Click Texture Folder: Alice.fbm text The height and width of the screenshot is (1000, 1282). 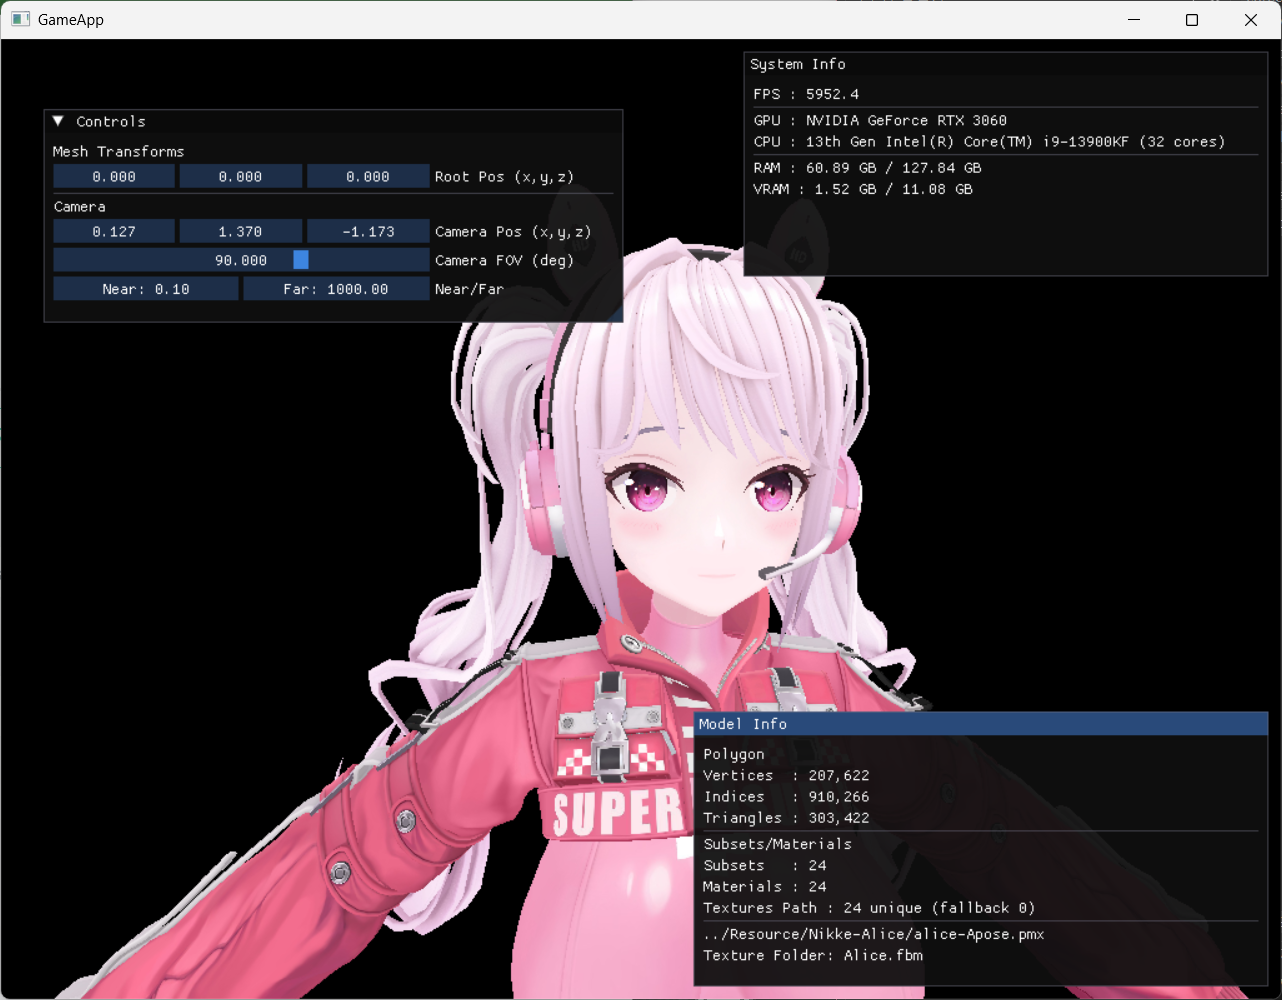813,956
